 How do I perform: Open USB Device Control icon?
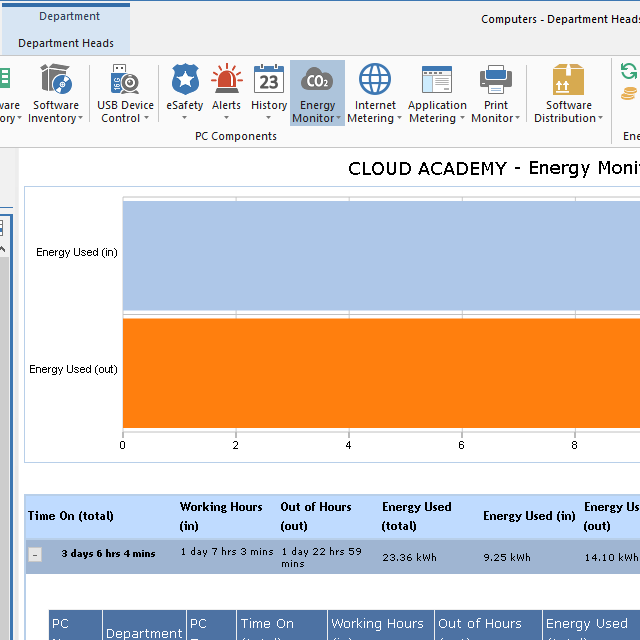point(125,79)
